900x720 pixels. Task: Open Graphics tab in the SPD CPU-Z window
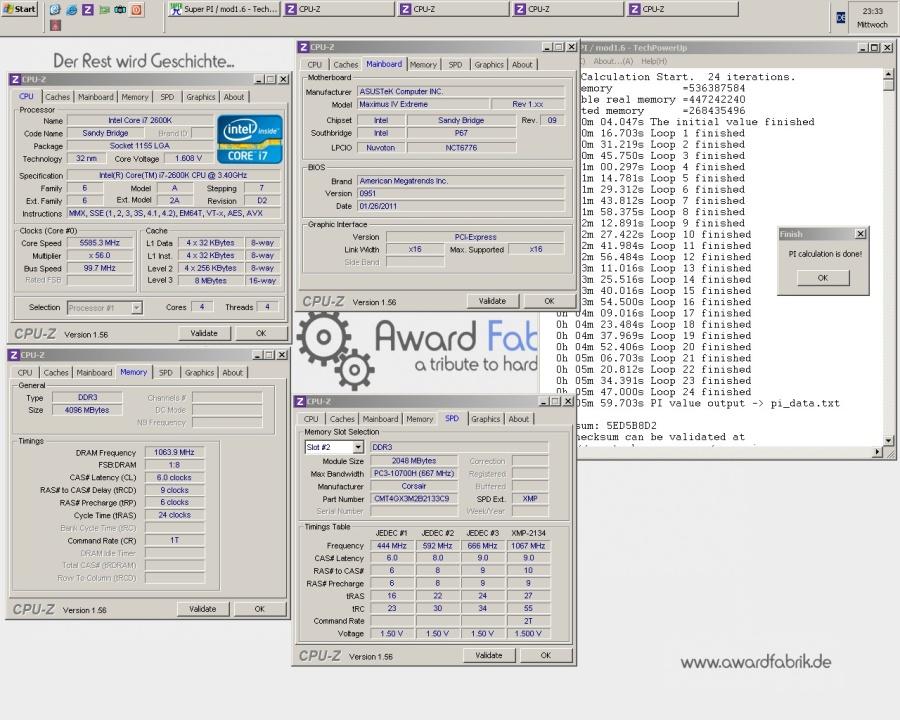pos(486,419)
